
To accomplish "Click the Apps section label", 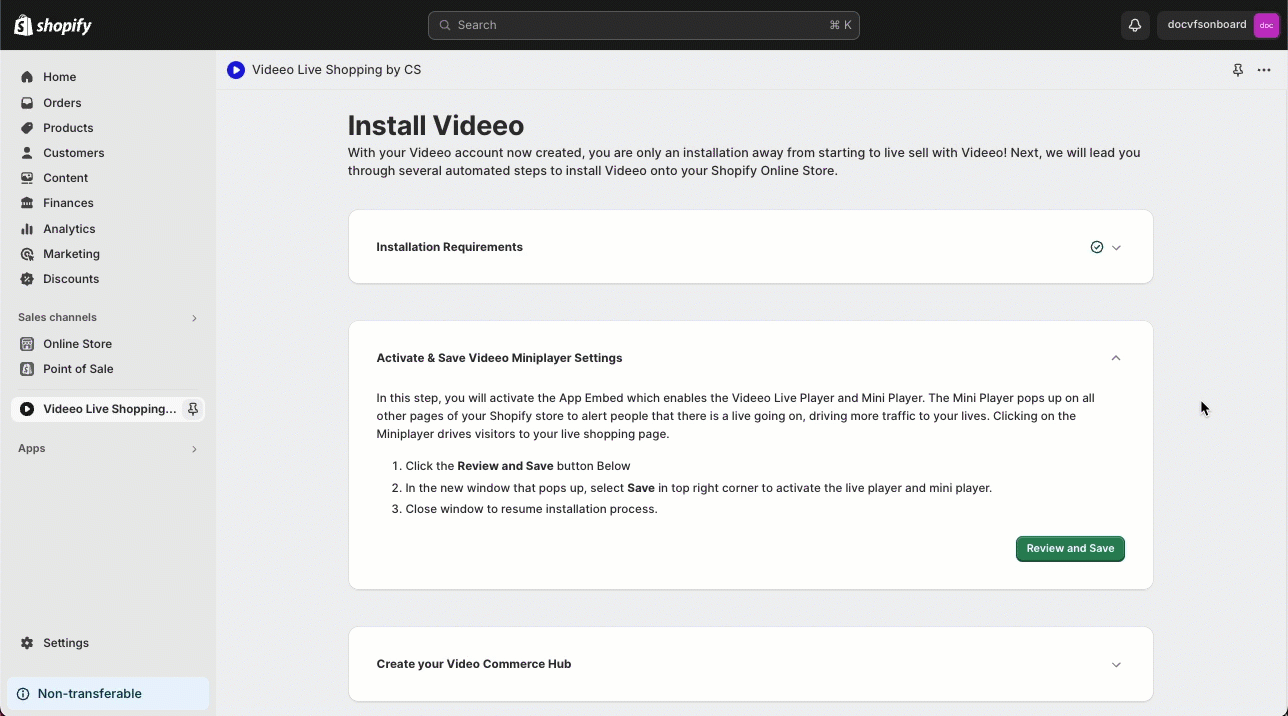I will [32, 448].
